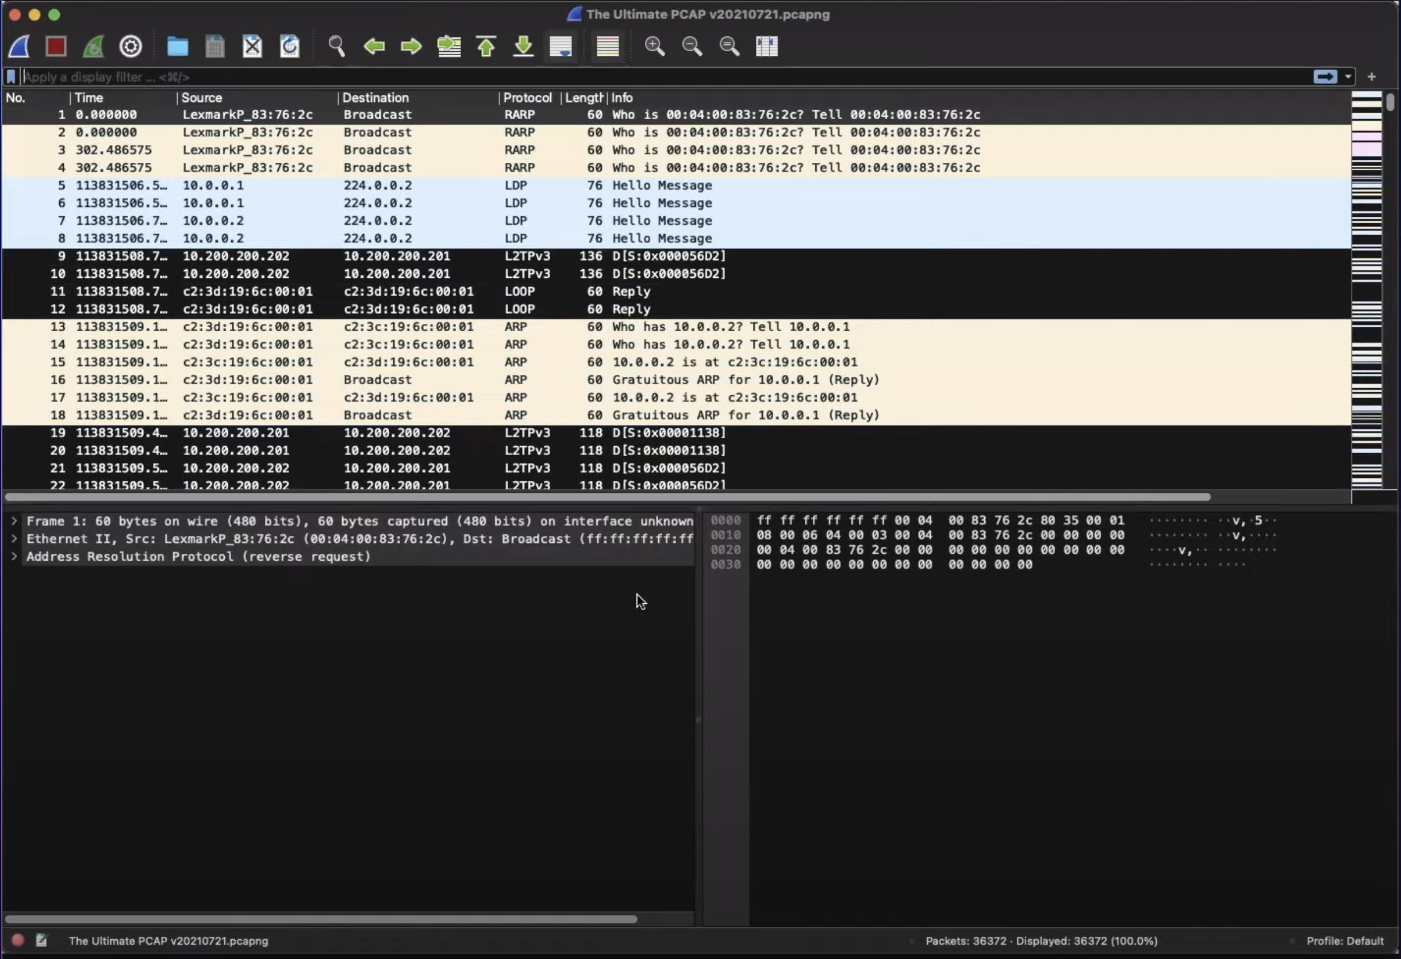Select packet 11 LOOP Reply row
Image resolution: width=1401 pixels, height=959 pixels.
[676, 292]
